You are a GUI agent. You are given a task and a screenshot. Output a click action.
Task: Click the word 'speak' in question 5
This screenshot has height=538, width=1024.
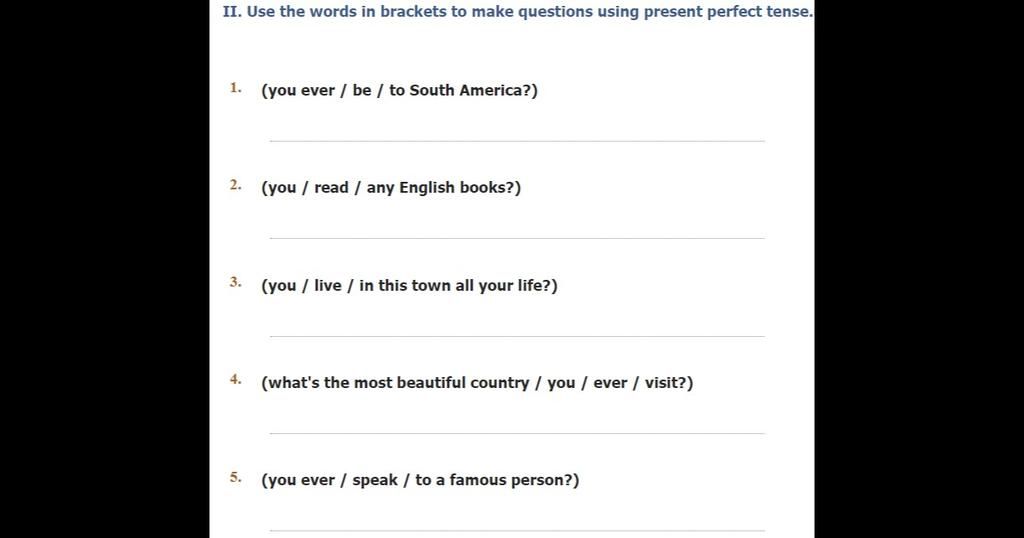[375, 481]
